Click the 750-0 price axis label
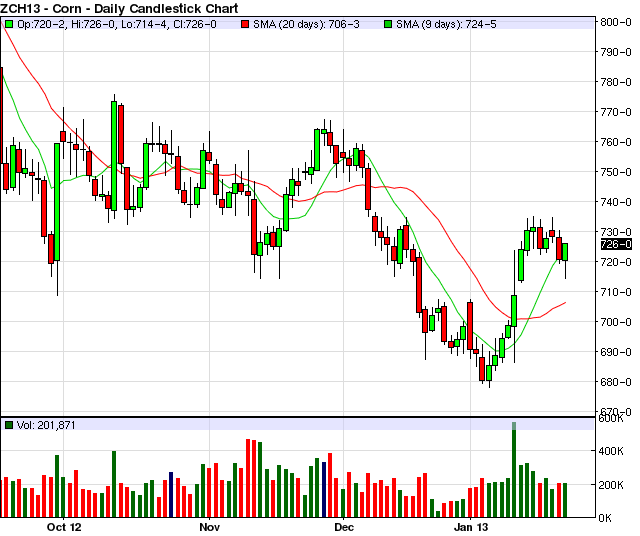Screen dimensions: 640x536 (616, 172)
